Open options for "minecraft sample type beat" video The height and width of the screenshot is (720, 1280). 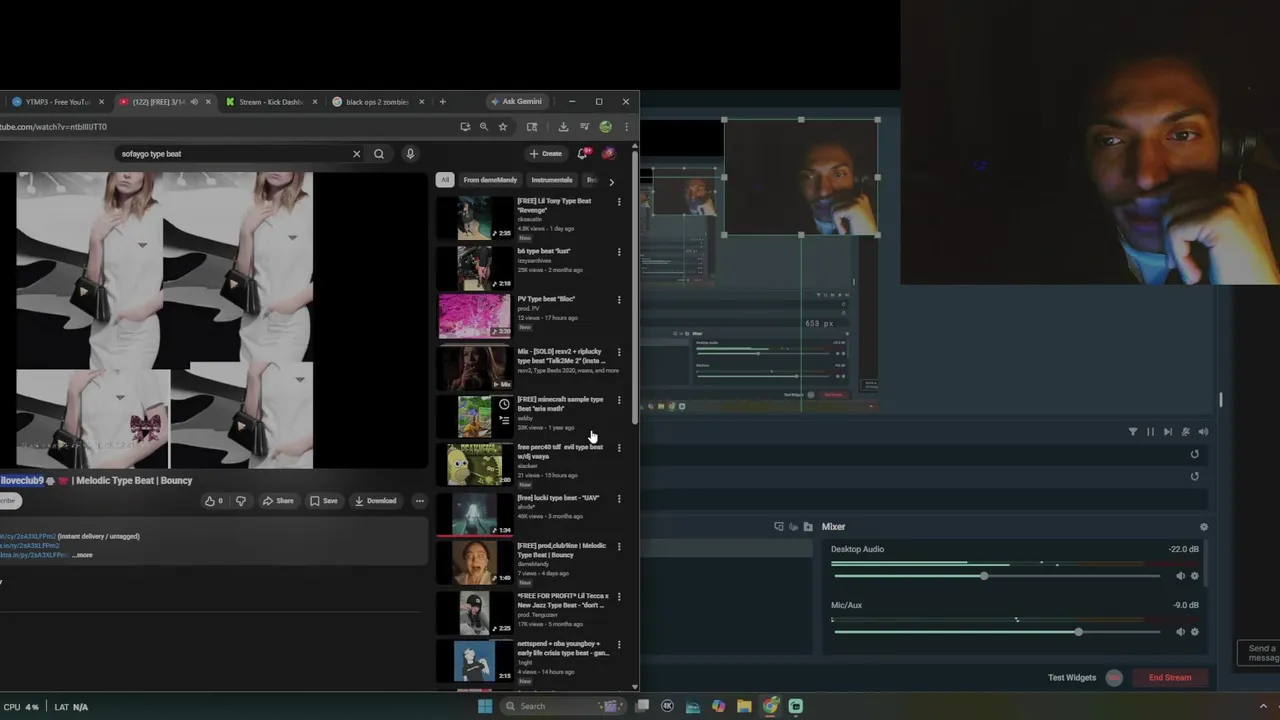(x=619, y=400)
